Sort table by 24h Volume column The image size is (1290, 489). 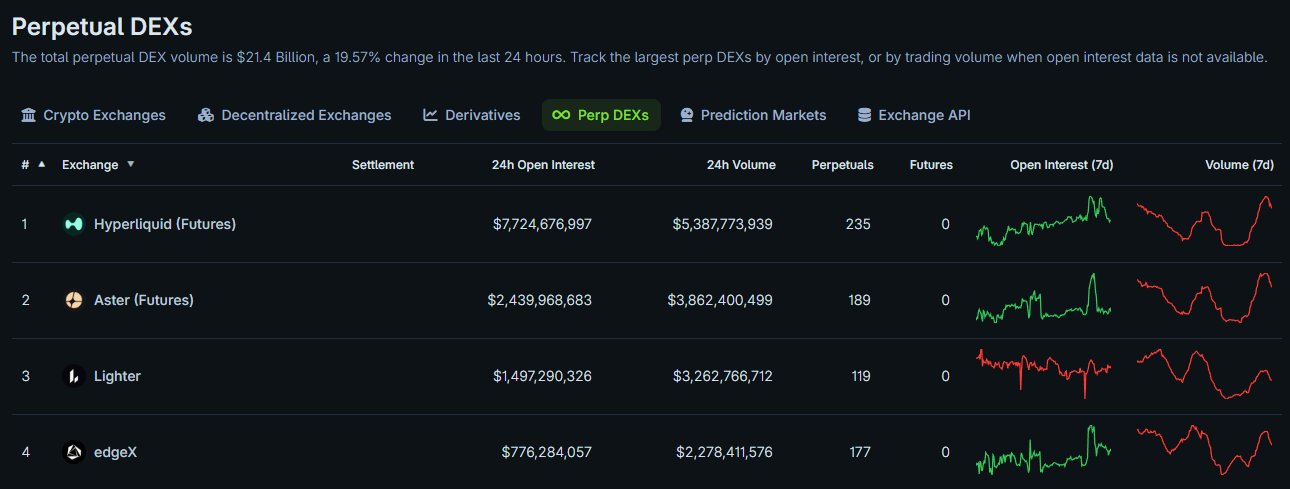(740, 165)
